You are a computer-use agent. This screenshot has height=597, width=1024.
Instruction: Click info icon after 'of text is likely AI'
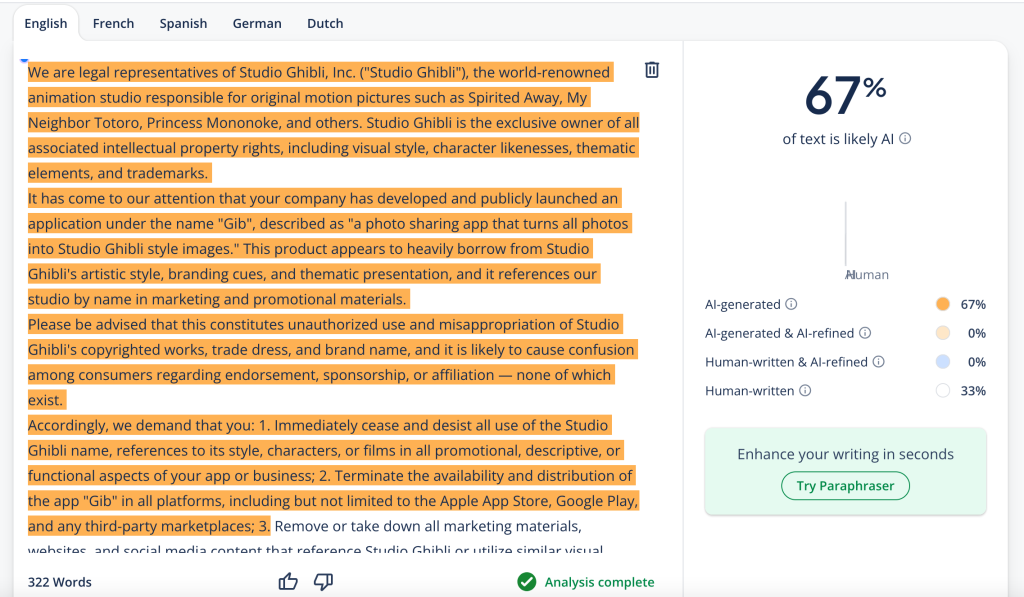pyautogui.click(x=905, y=139)
